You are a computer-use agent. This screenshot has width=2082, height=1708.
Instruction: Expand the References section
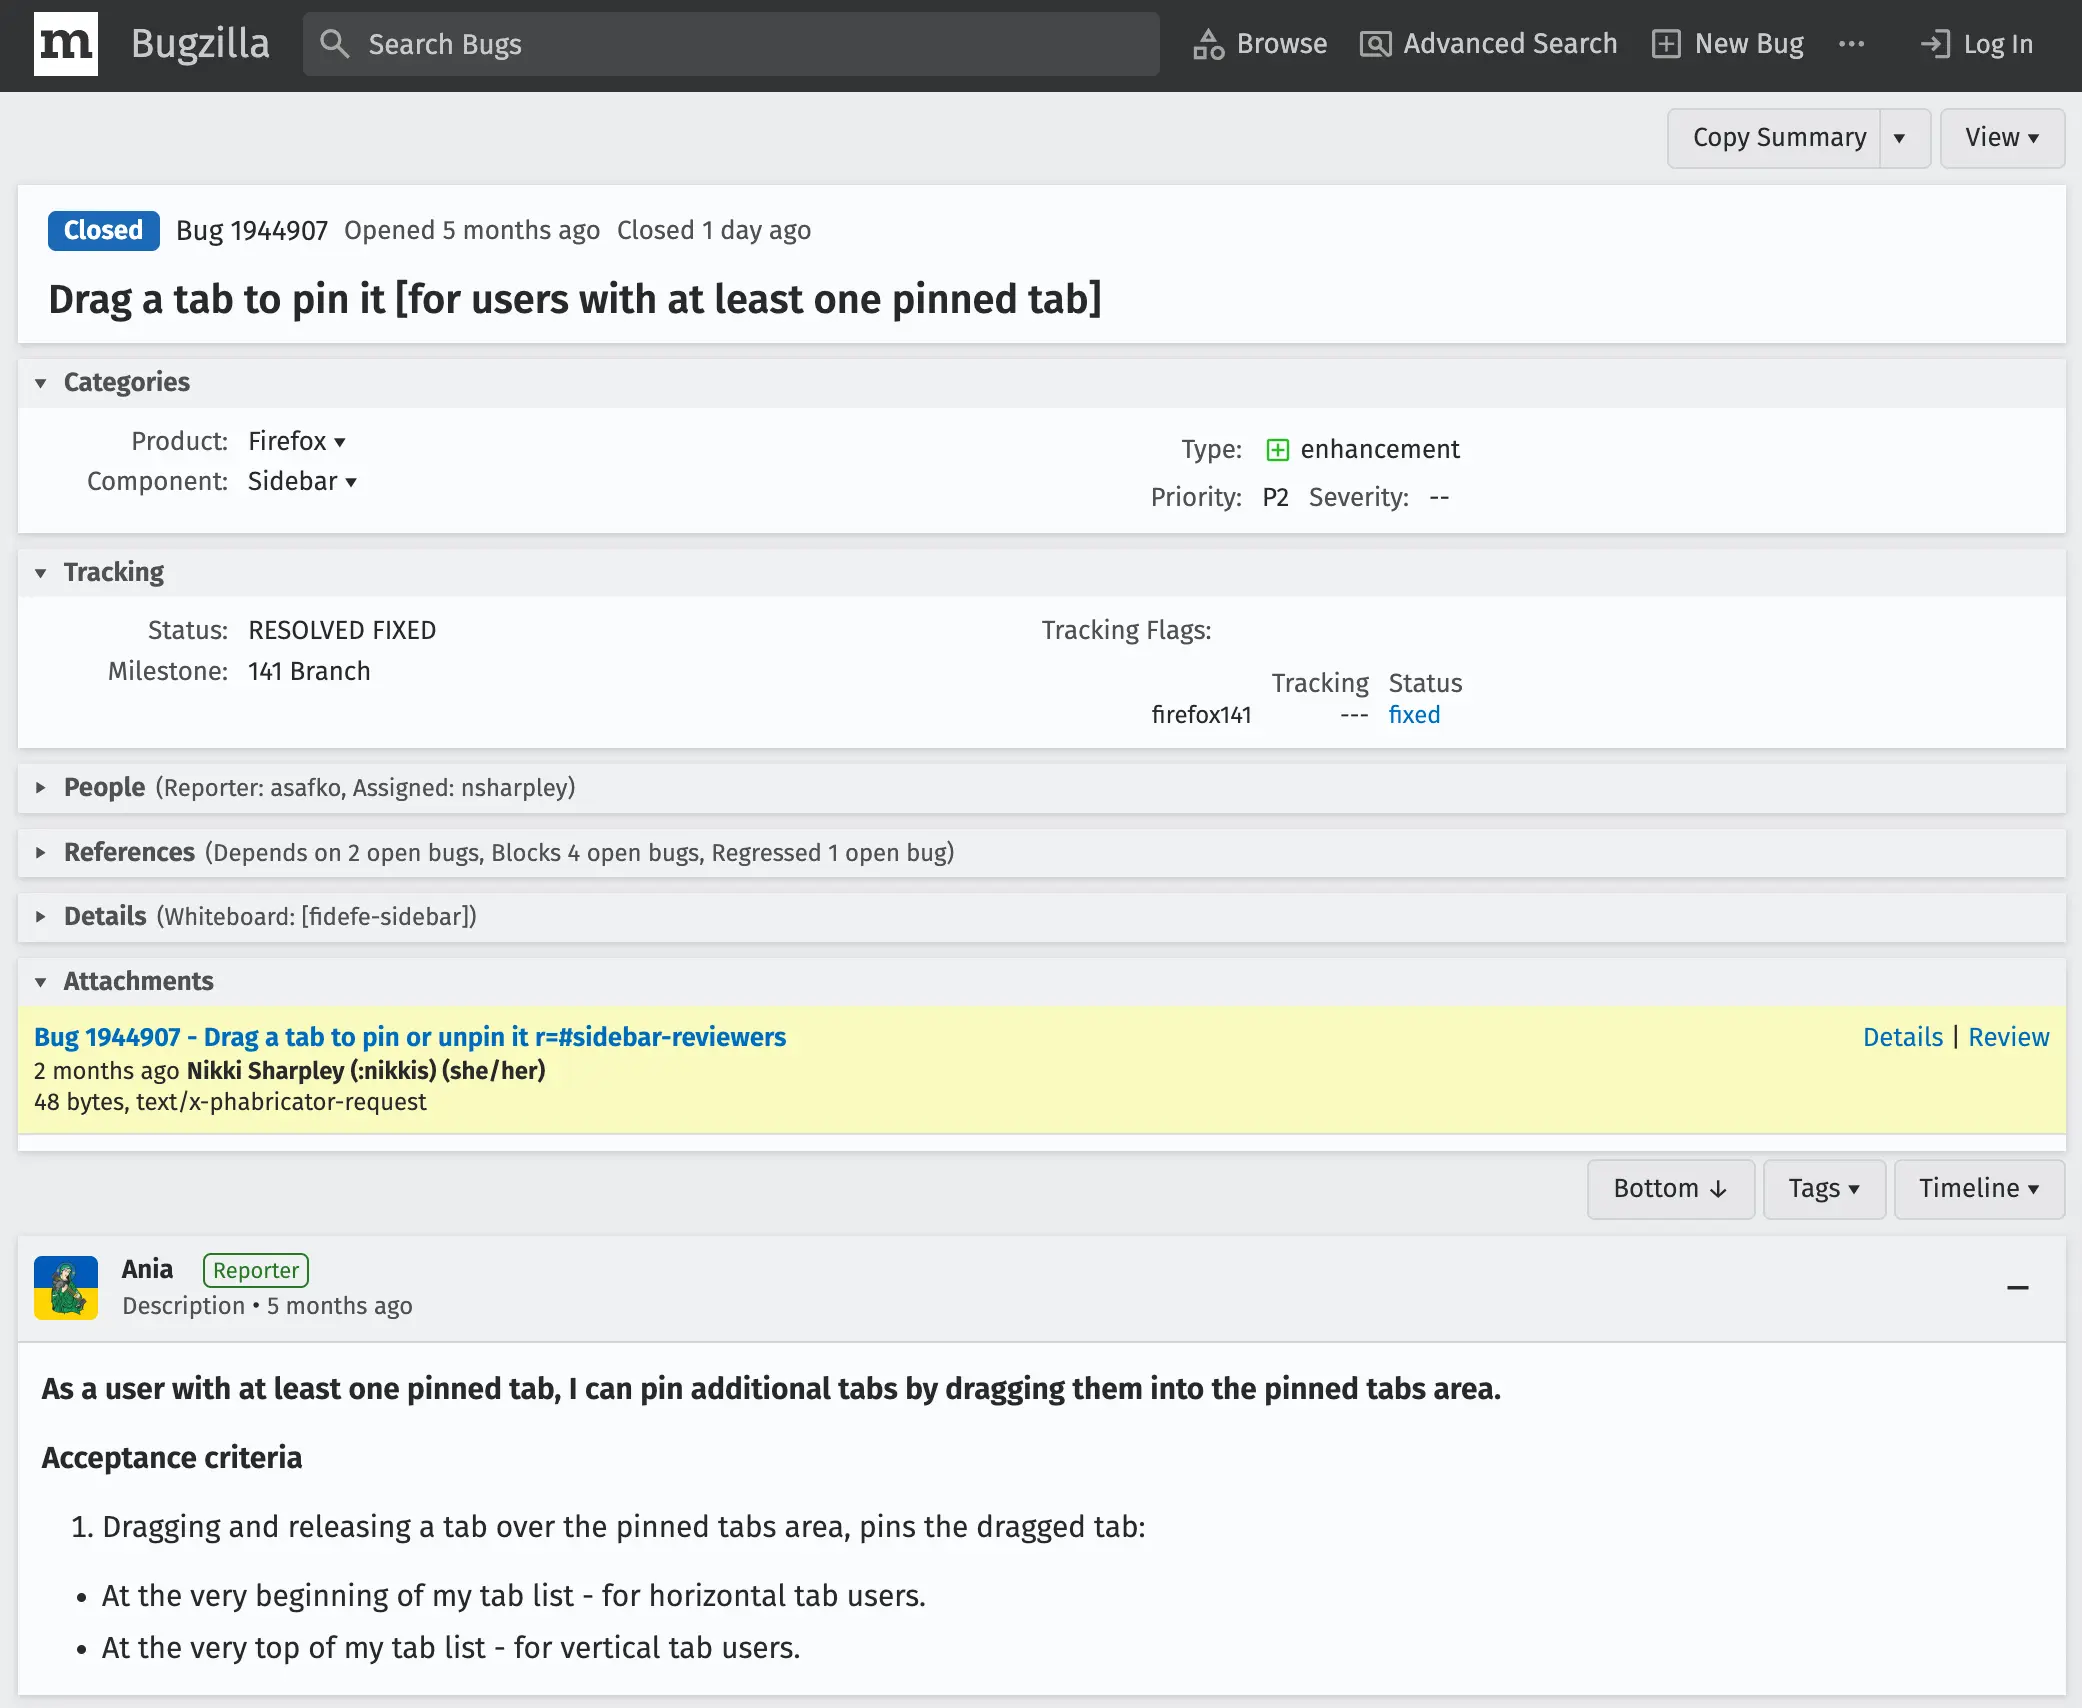point(41,853)
